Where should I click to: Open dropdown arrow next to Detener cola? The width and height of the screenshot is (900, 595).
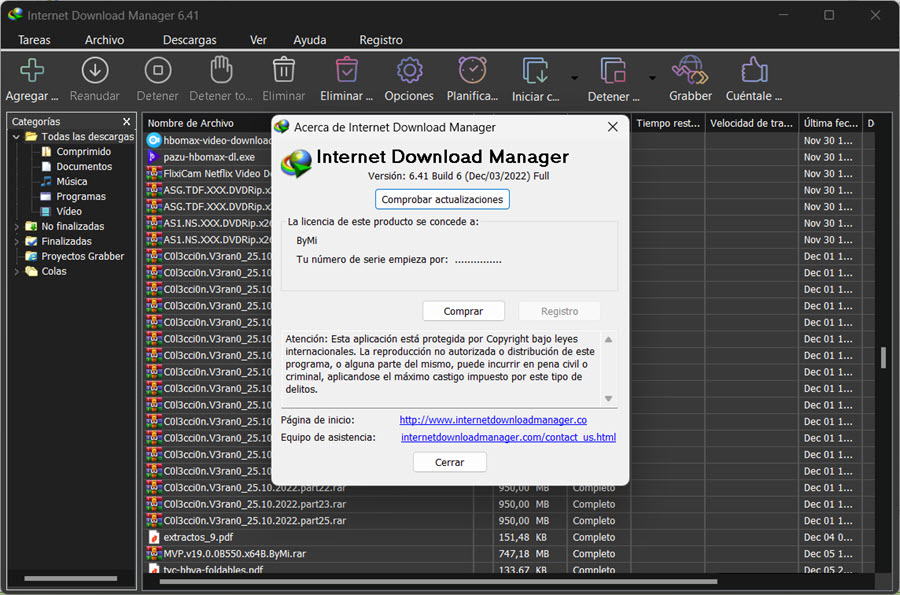(652, 78)
